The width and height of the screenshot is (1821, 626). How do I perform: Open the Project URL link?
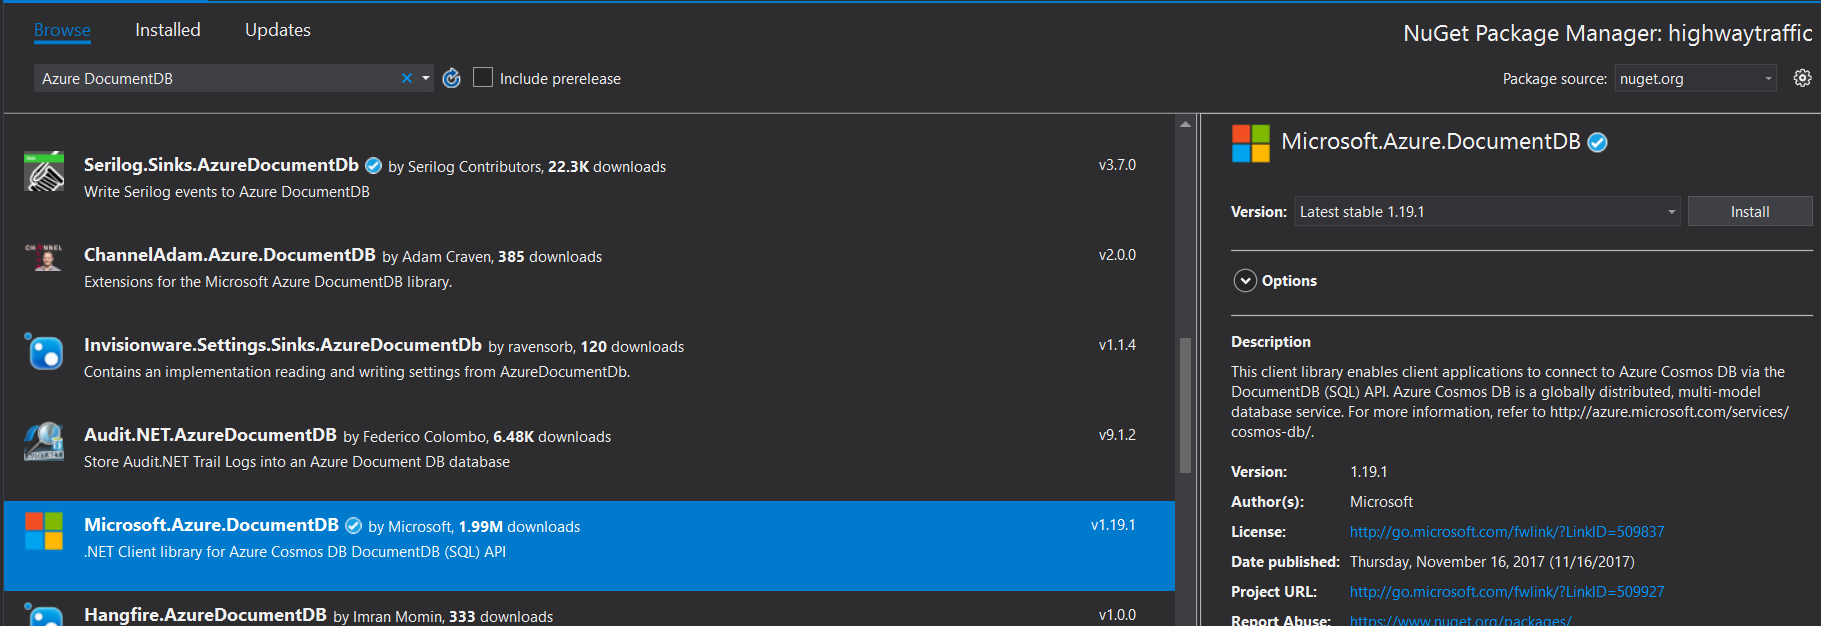pos(1507,592)
